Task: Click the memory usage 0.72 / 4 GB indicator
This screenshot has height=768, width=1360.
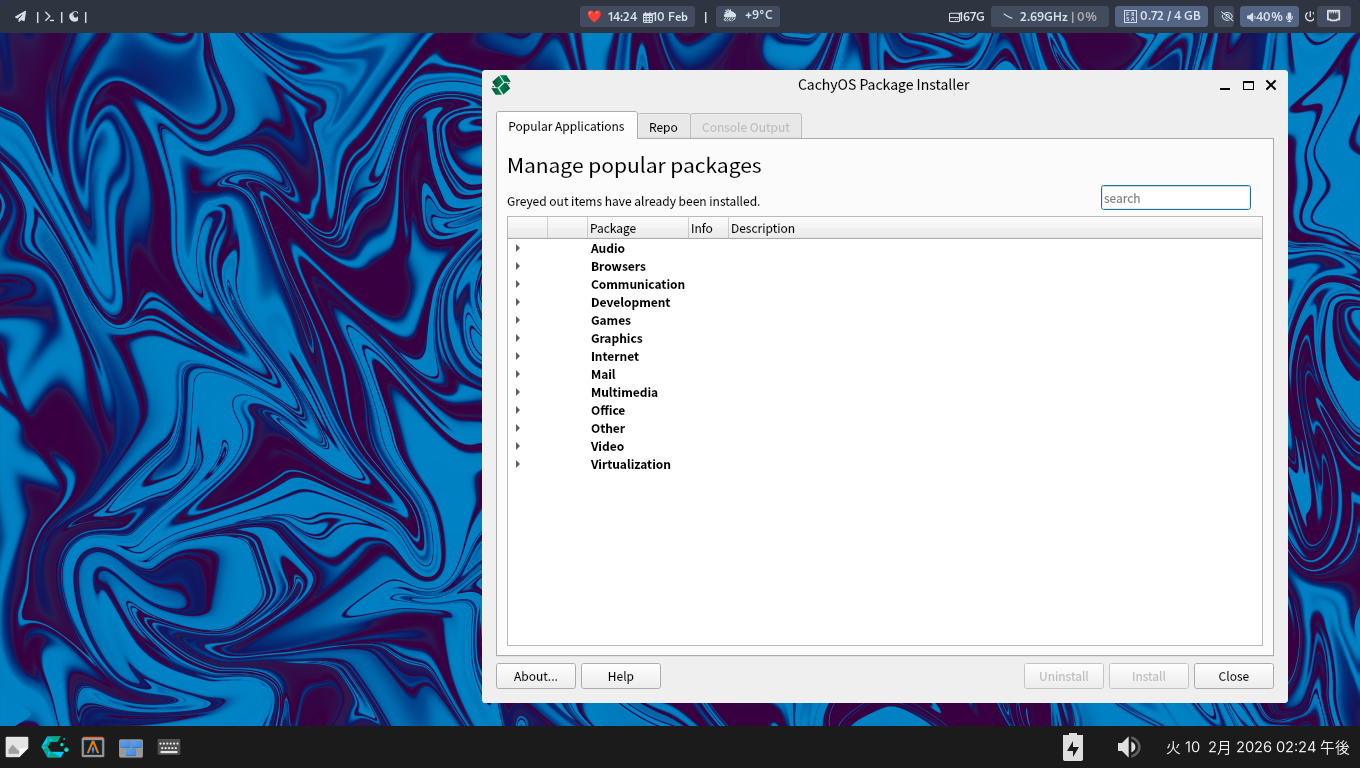Action: pyautogui.click(x=1162, y=16)
